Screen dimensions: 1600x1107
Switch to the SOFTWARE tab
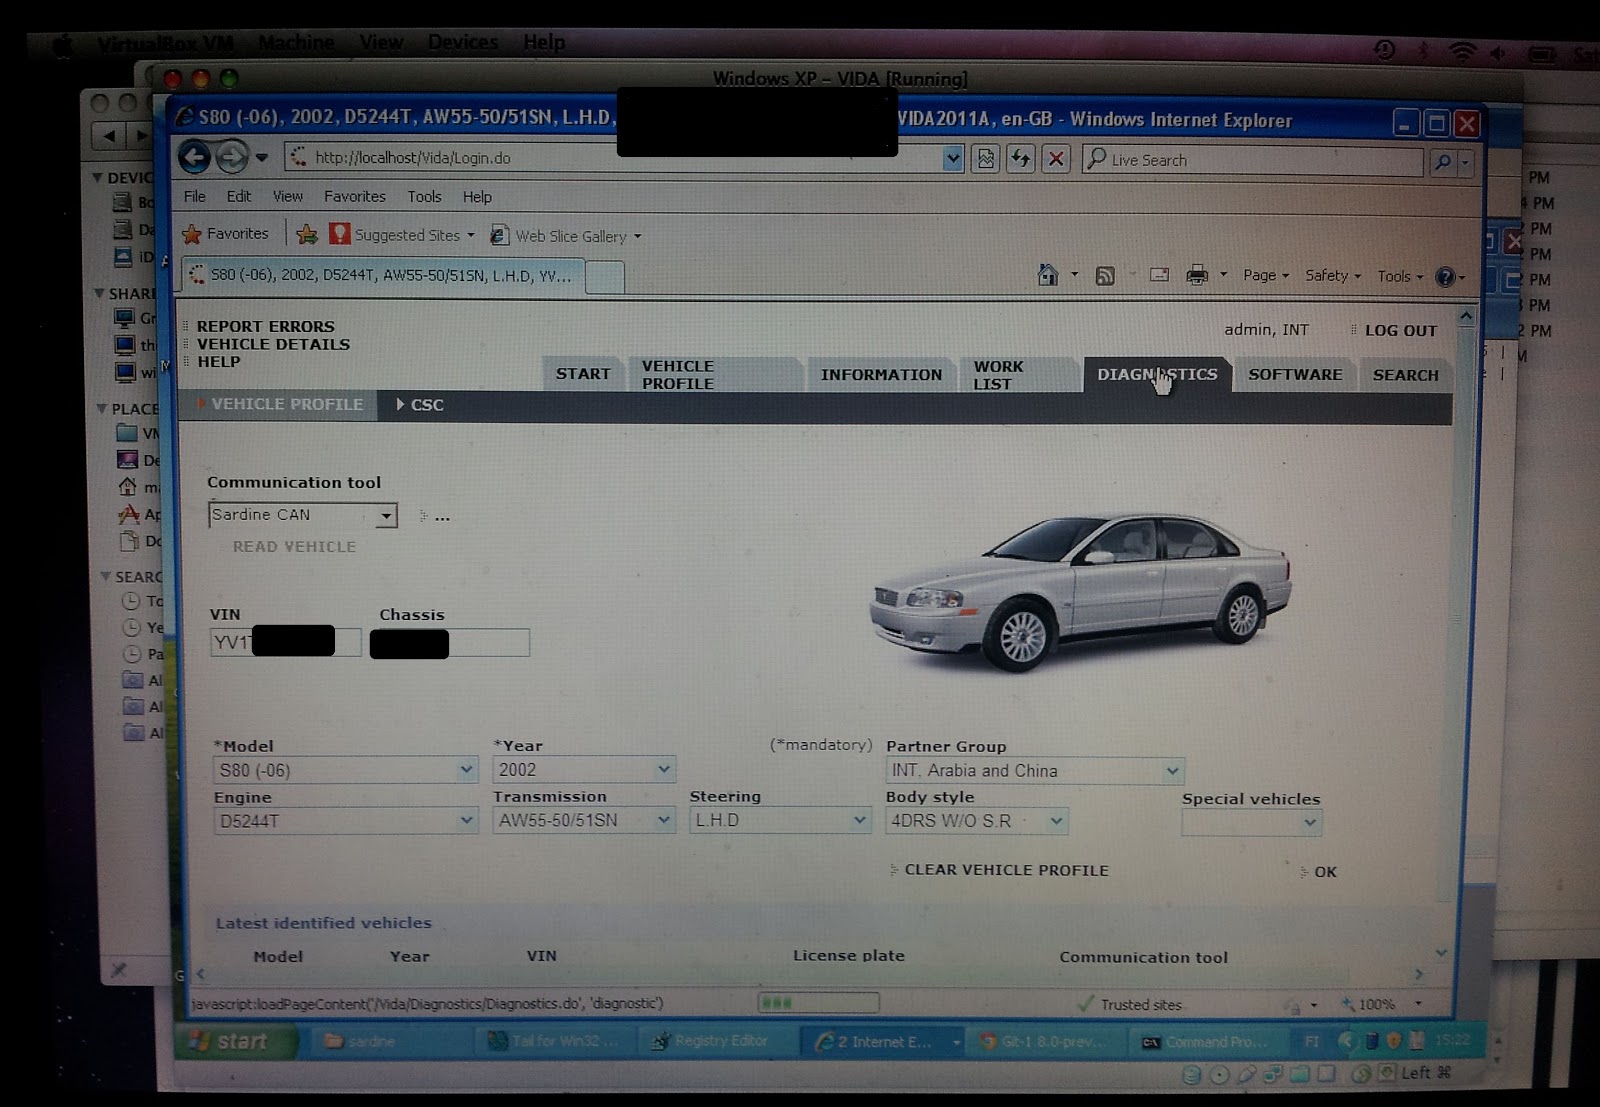[x=1295, y=375]
